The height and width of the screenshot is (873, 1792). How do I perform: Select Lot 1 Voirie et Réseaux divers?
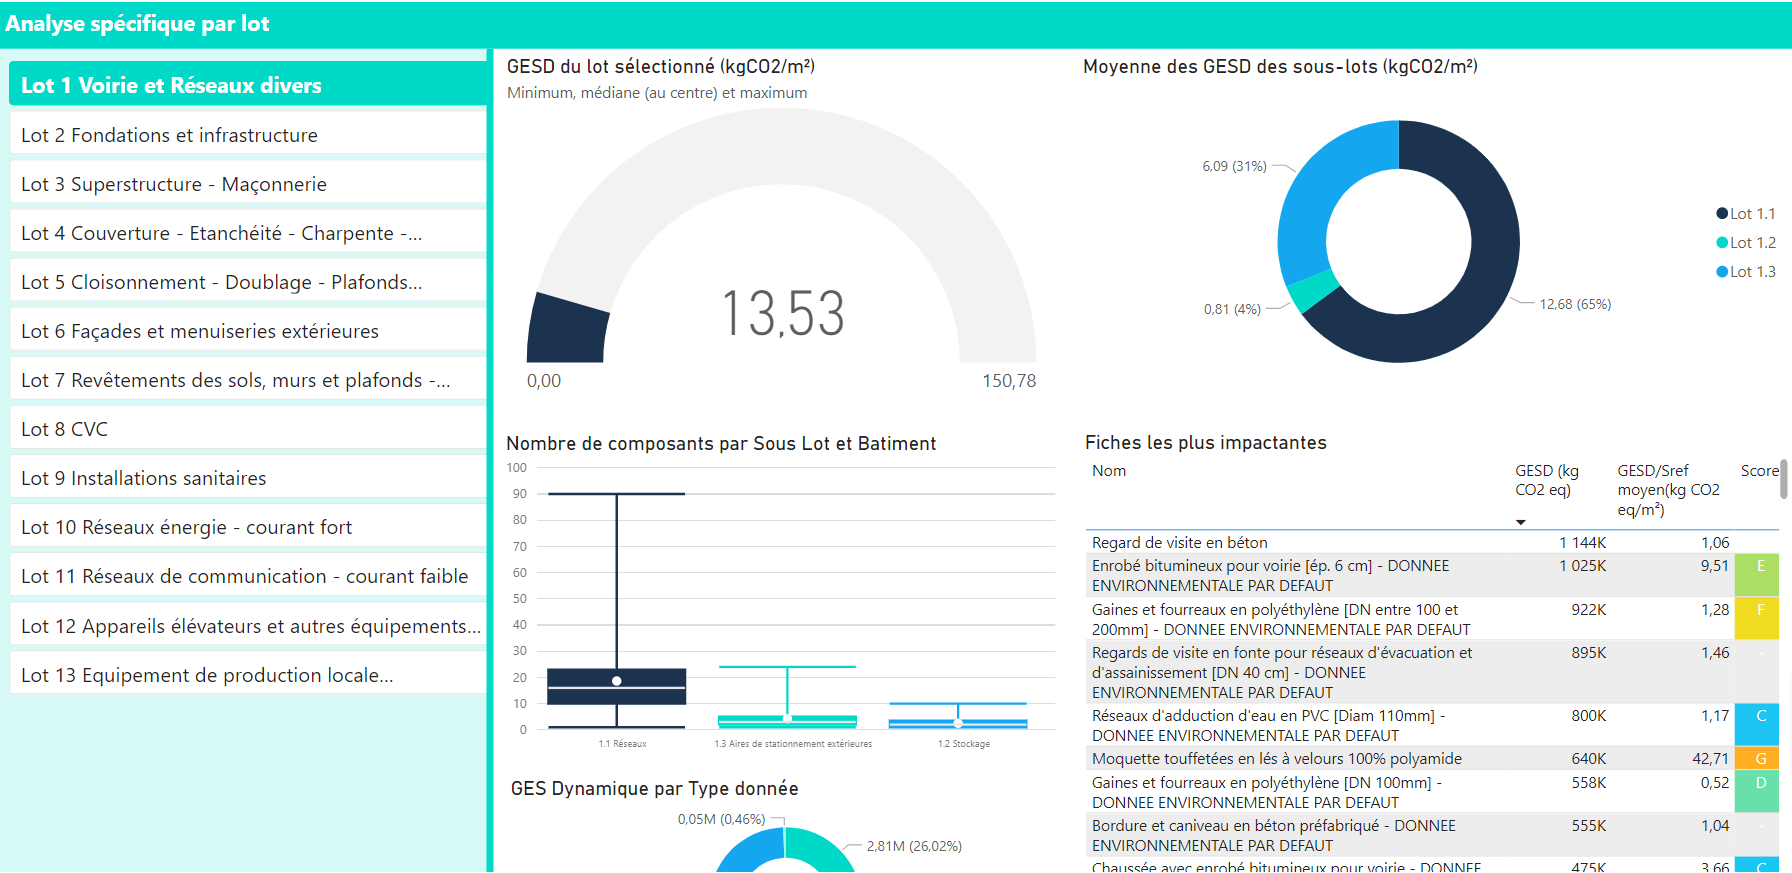point(247,85)
